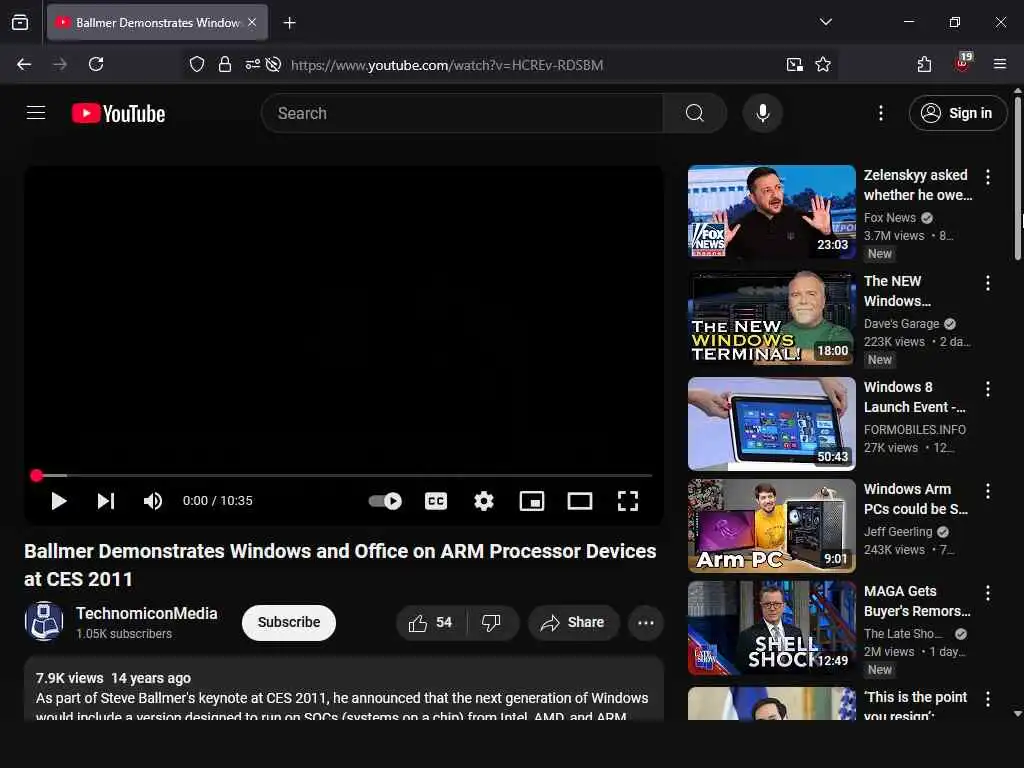Open site permissions icon in the address bar
Viewport: 1024px width, 768px height.
click(x=252, y=64)
